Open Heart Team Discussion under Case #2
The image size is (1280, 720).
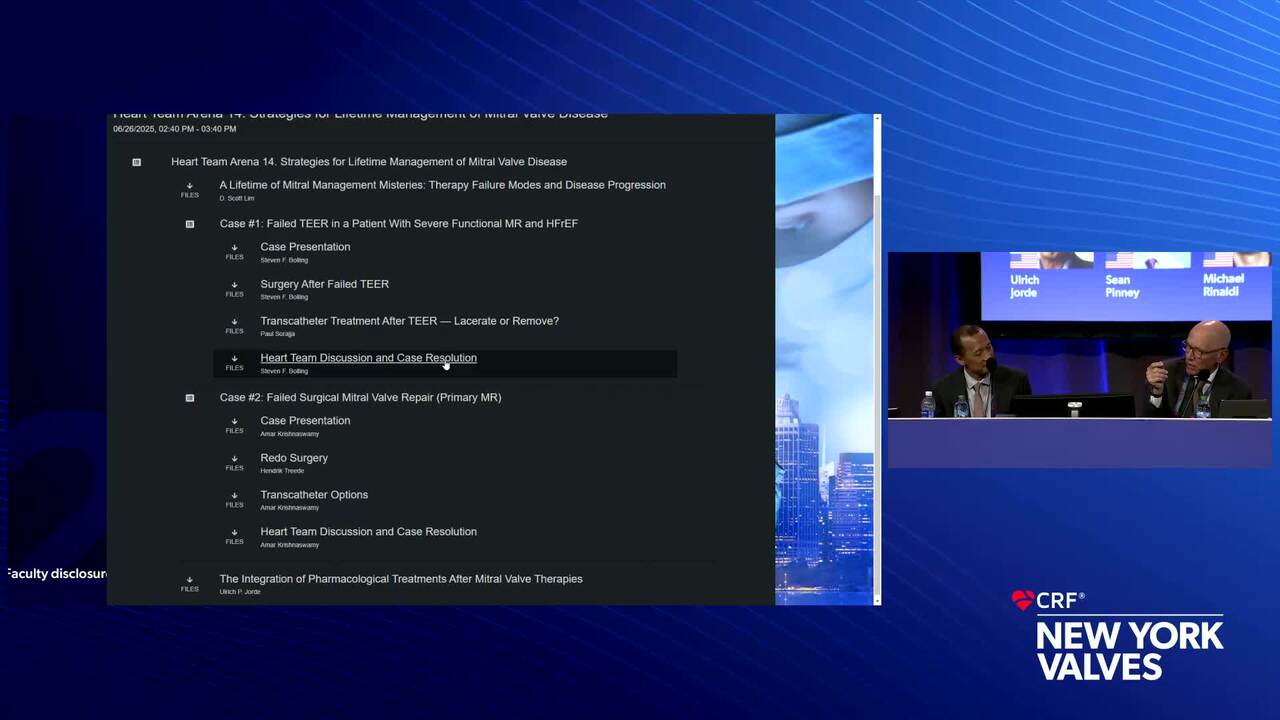click(368, 532)
